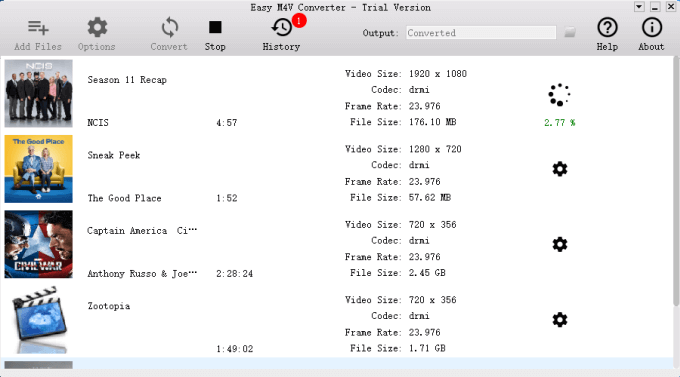Open settings gear for Zootopia

point(560,320)
